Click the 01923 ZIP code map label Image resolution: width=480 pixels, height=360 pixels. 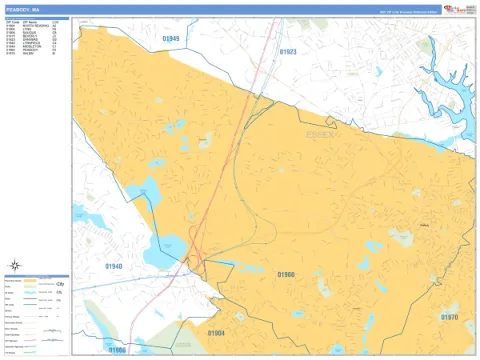coord(288,52)
